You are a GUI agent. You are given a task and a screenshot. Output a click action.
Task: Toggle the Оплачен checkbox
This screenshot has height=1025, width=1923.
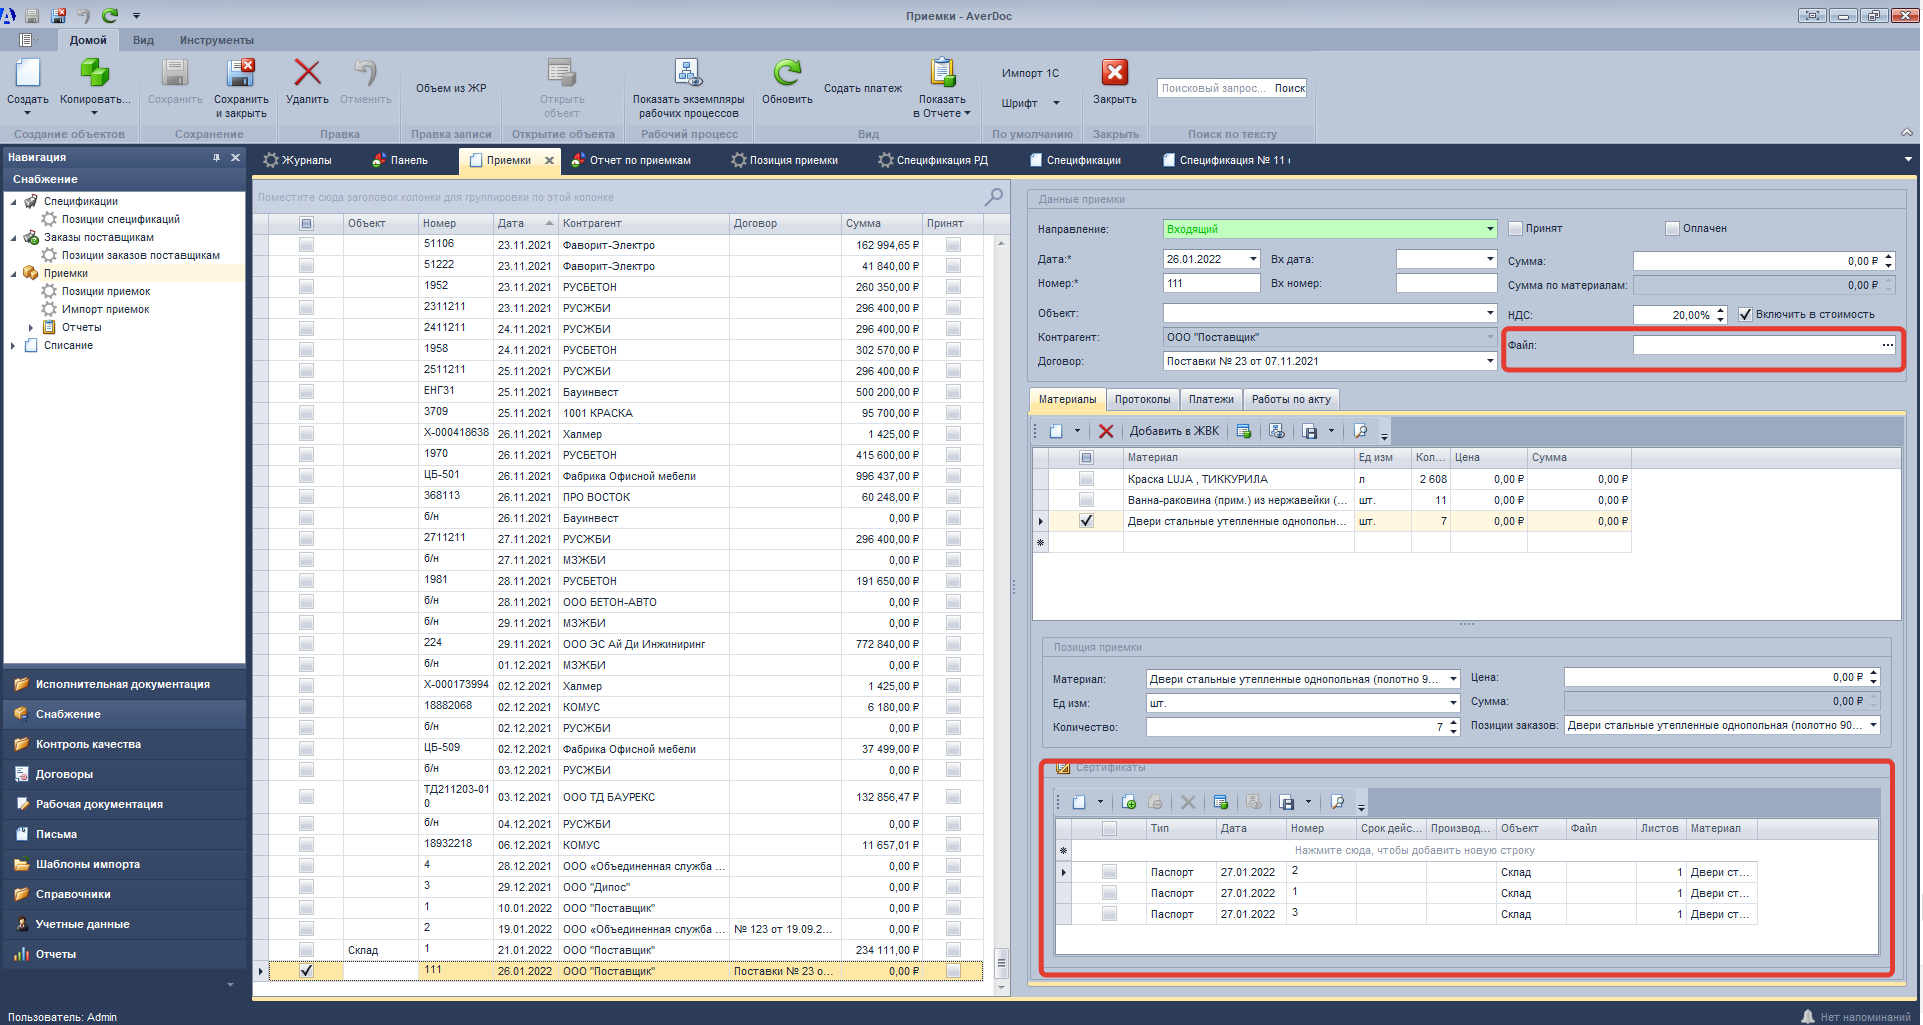pos(1672,229)
